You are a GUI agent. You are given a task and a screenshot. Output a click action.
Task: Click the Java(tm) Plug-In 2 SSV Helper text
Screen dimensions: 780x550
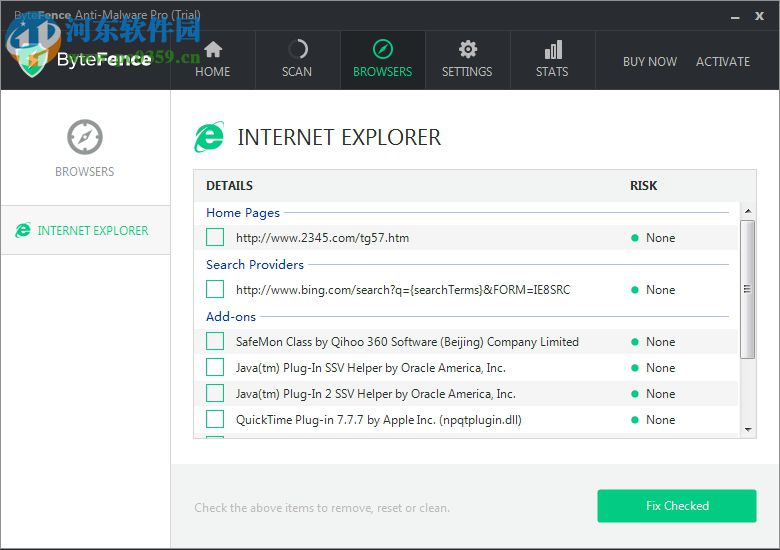(376, 393)
